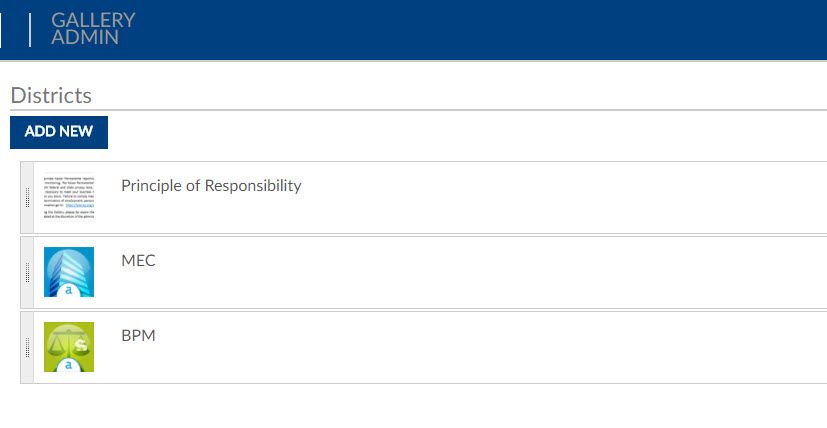Click the skyscraper graphic in MEC thumbnail
Viewport: 827px width, 428px height.
pos(64,265)
